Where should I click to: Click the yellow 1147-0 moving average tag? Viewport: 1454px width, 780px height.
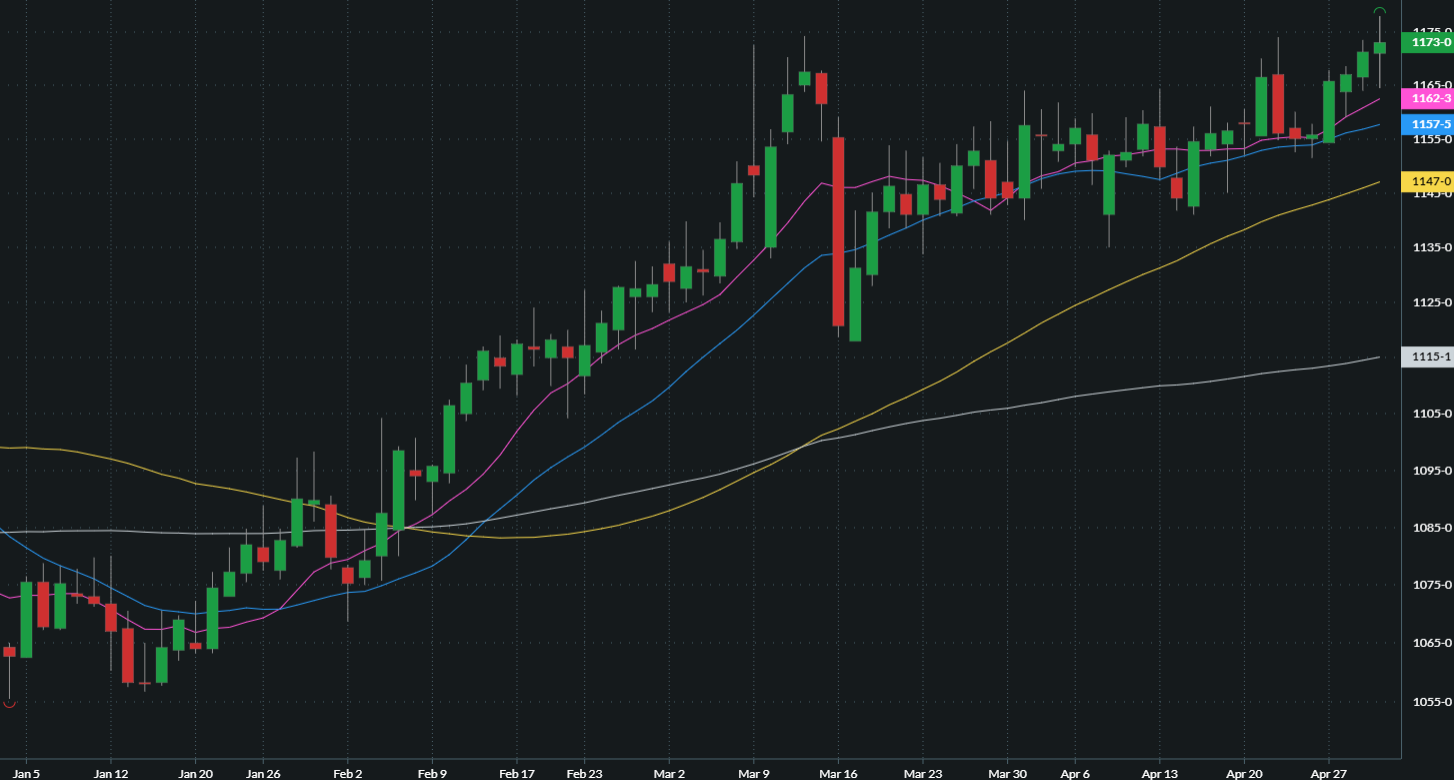click(1427, 181)
